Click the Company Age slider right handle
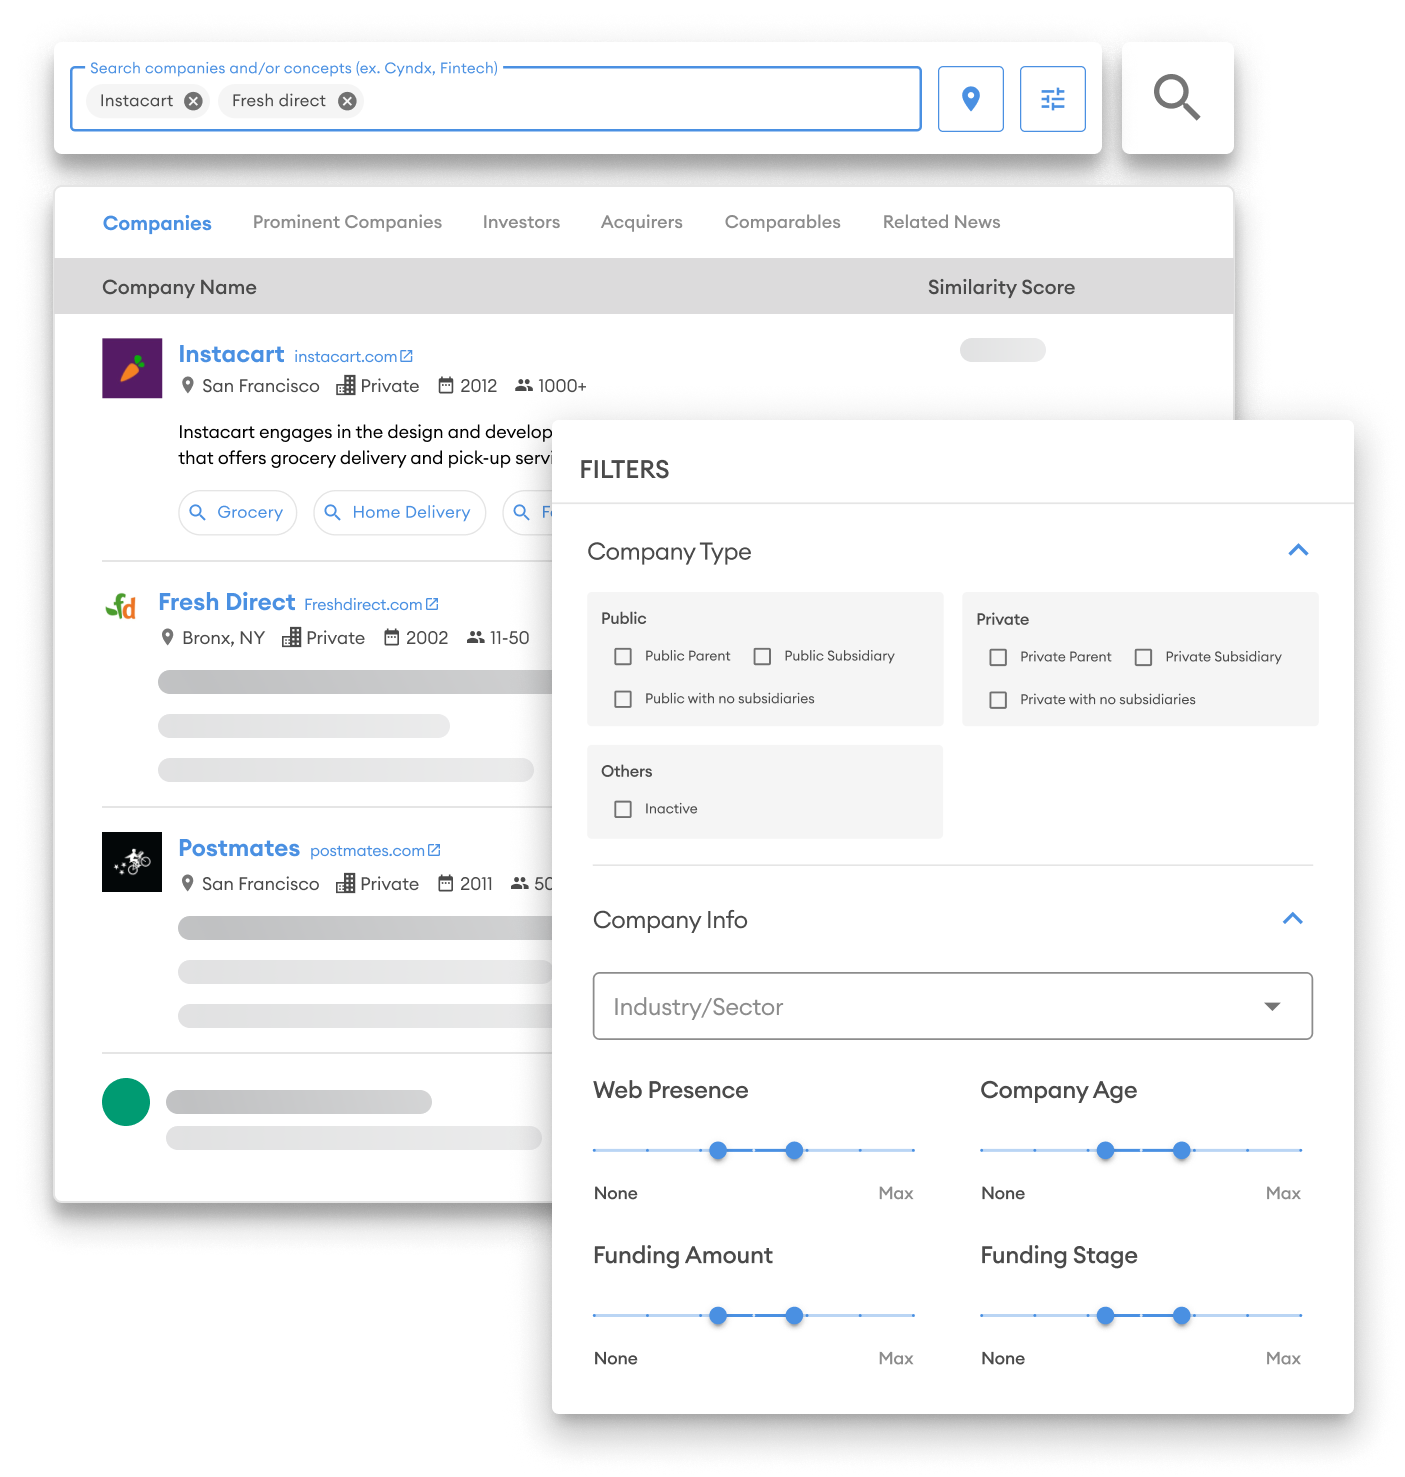 [x=1182, y=1151]
